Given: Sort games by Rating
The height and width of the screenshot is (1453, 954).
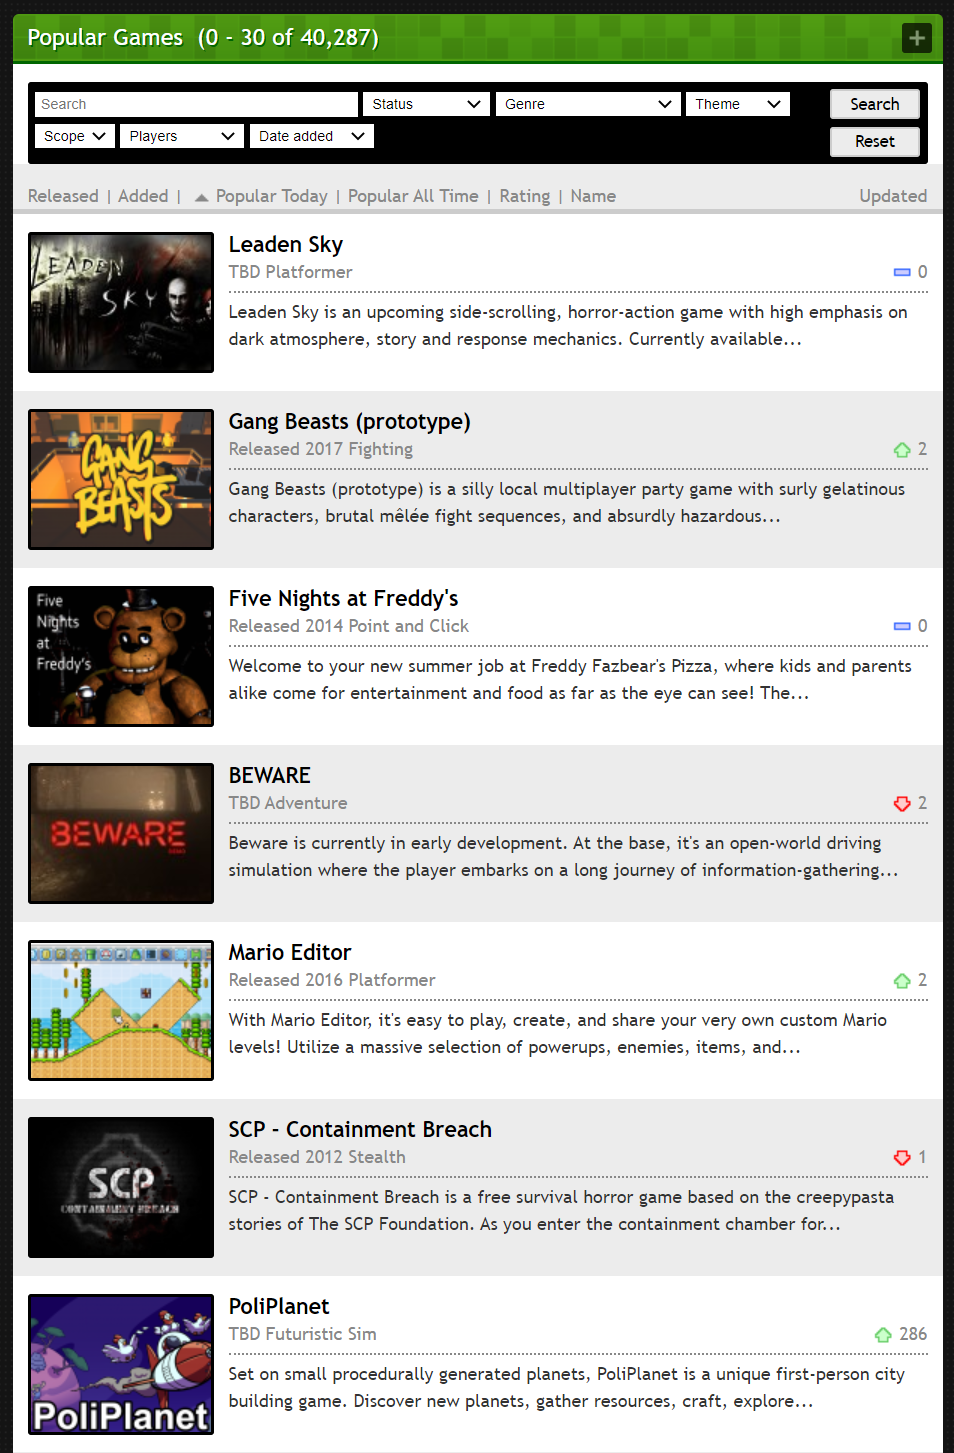Looking at the screenshot, I should tap(525, 196).
